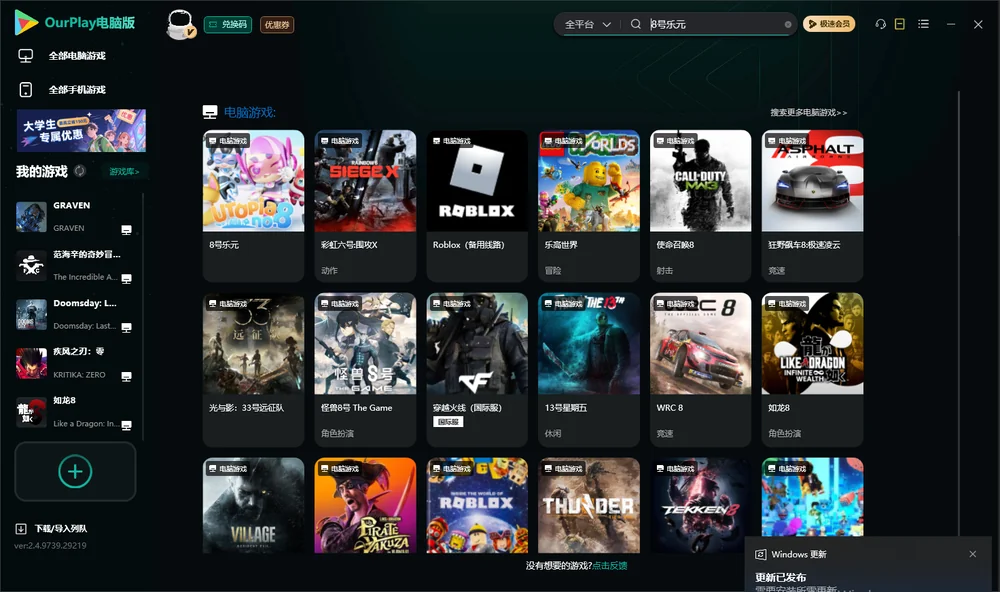Click the Windows 更新 notification title
The image size is (1000, 592).
798,554
